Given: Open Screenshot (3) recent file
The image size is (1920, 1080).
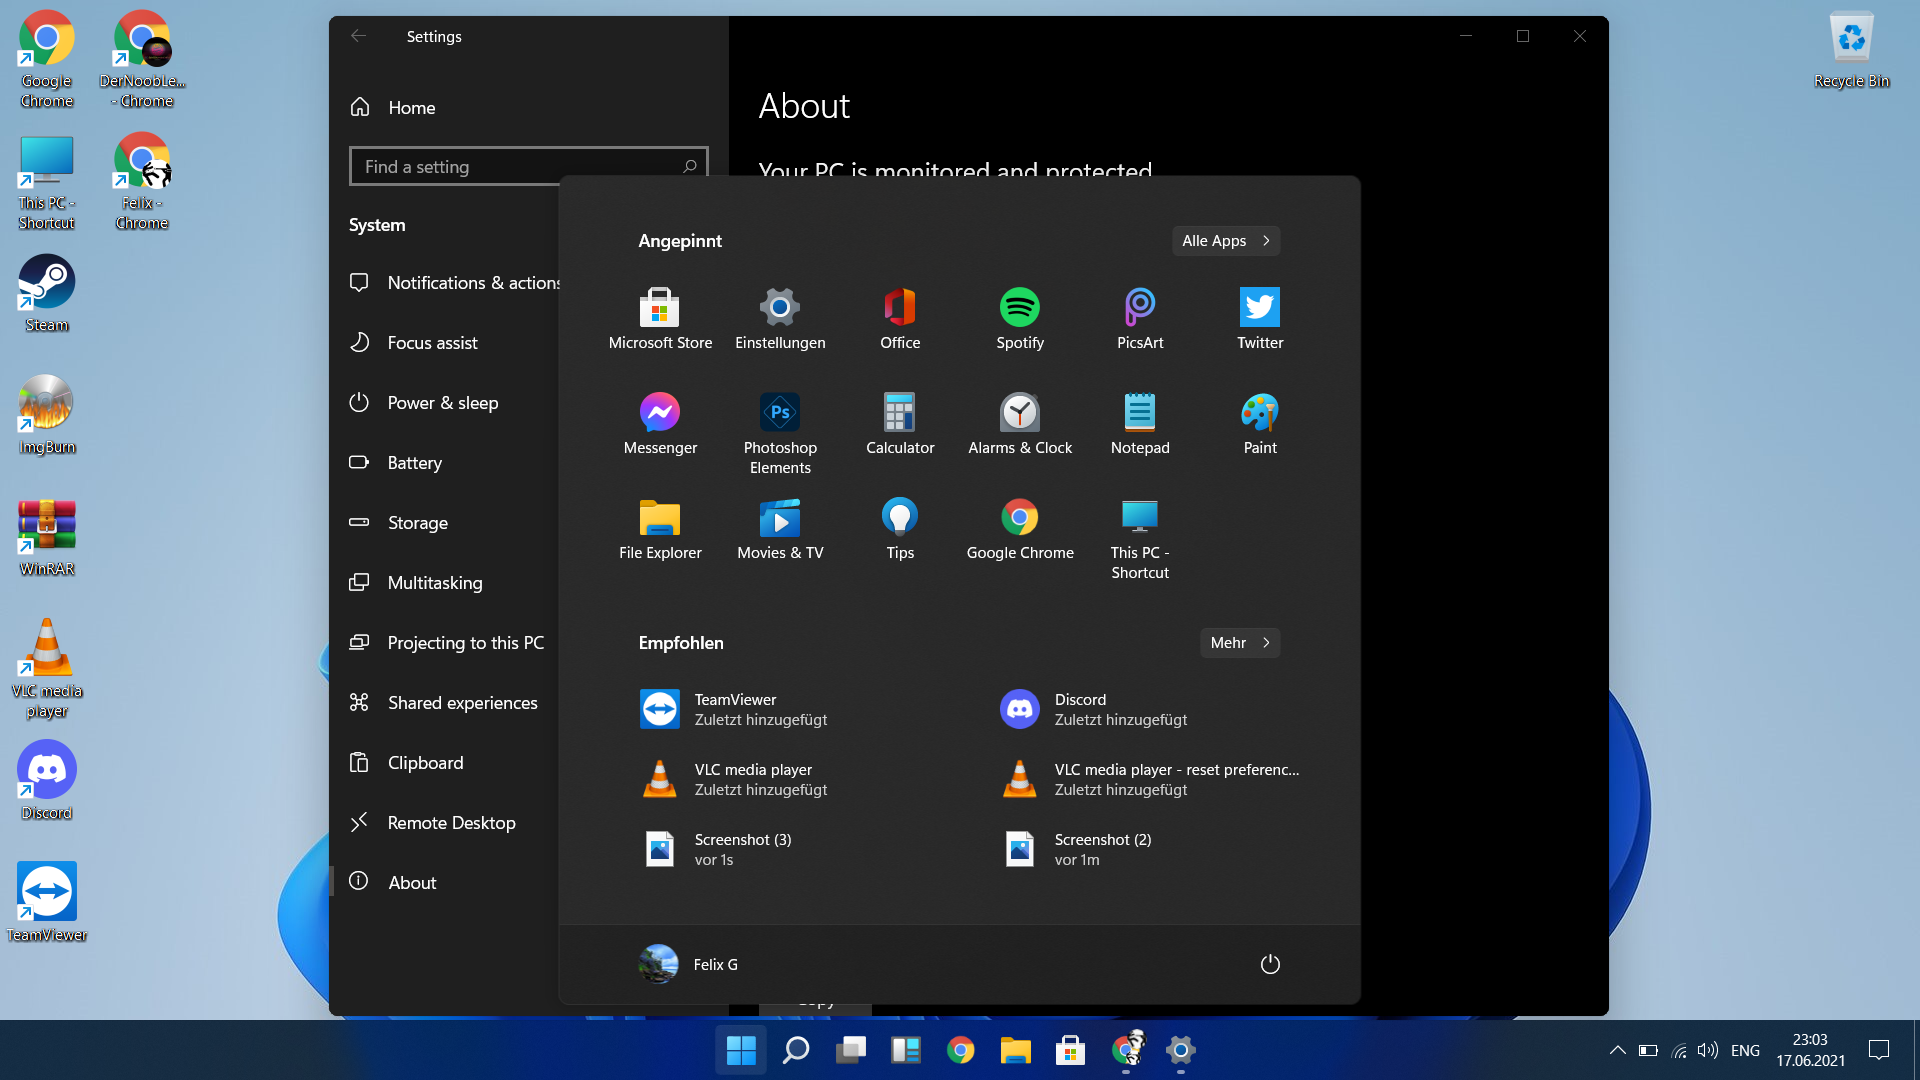Looking at the screenshot, I should click(742, 848).
